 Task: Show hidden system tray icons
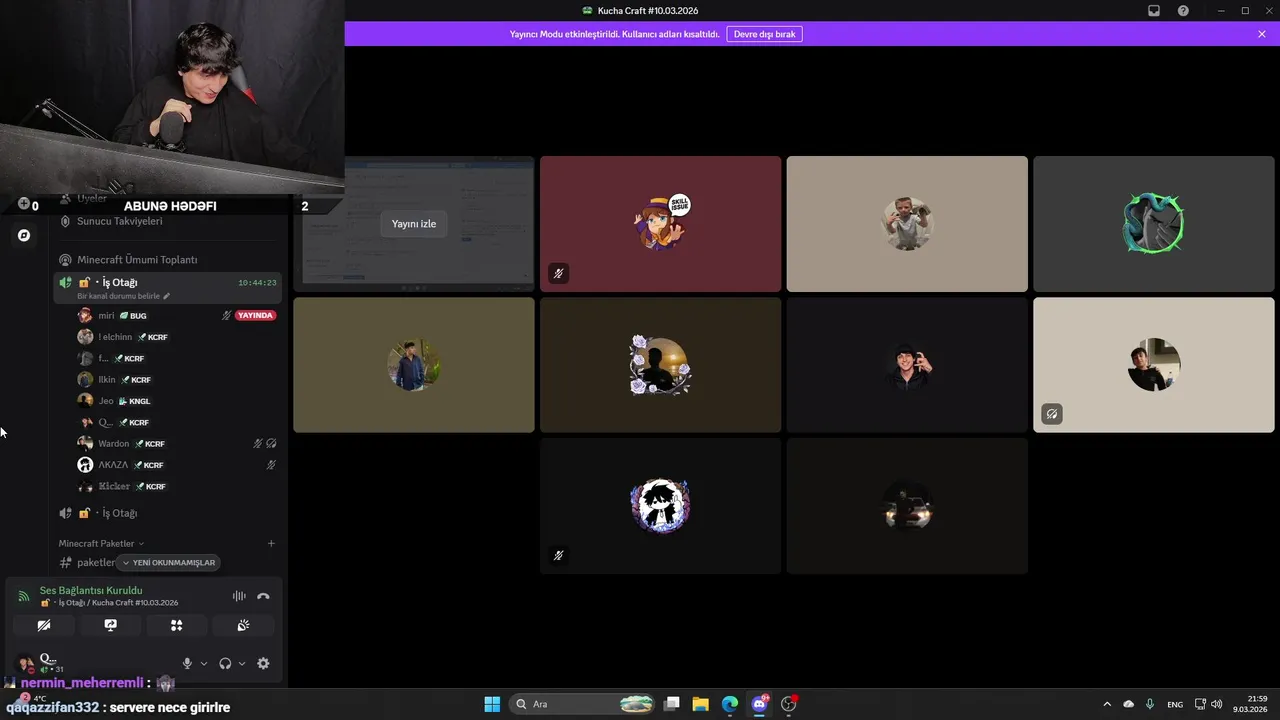click(x=1107, y=704)
